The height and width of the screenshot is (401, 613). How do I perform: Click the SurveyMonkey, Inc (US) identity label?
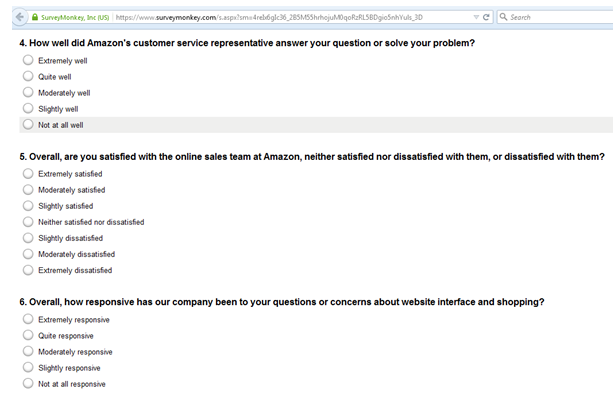tap(75, 18)
